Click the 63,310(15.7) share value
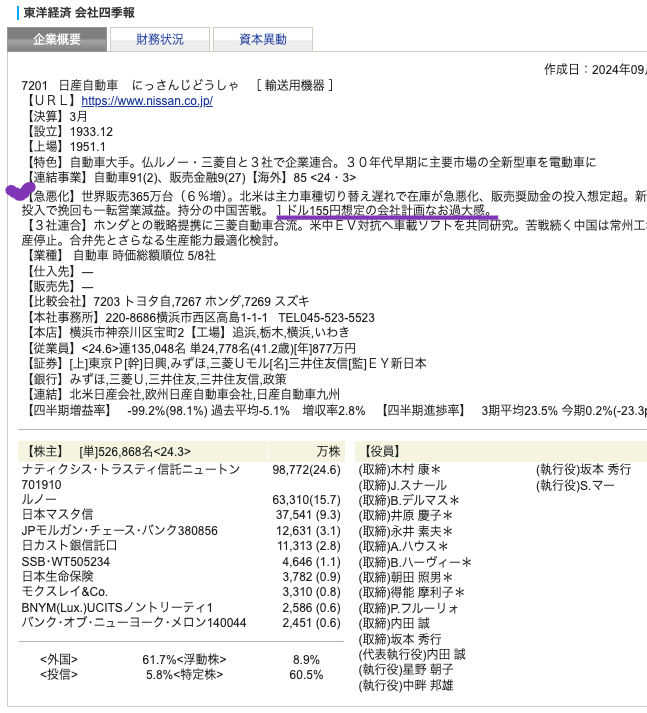This screenshot has height=713, width=647. click(306, 500)
